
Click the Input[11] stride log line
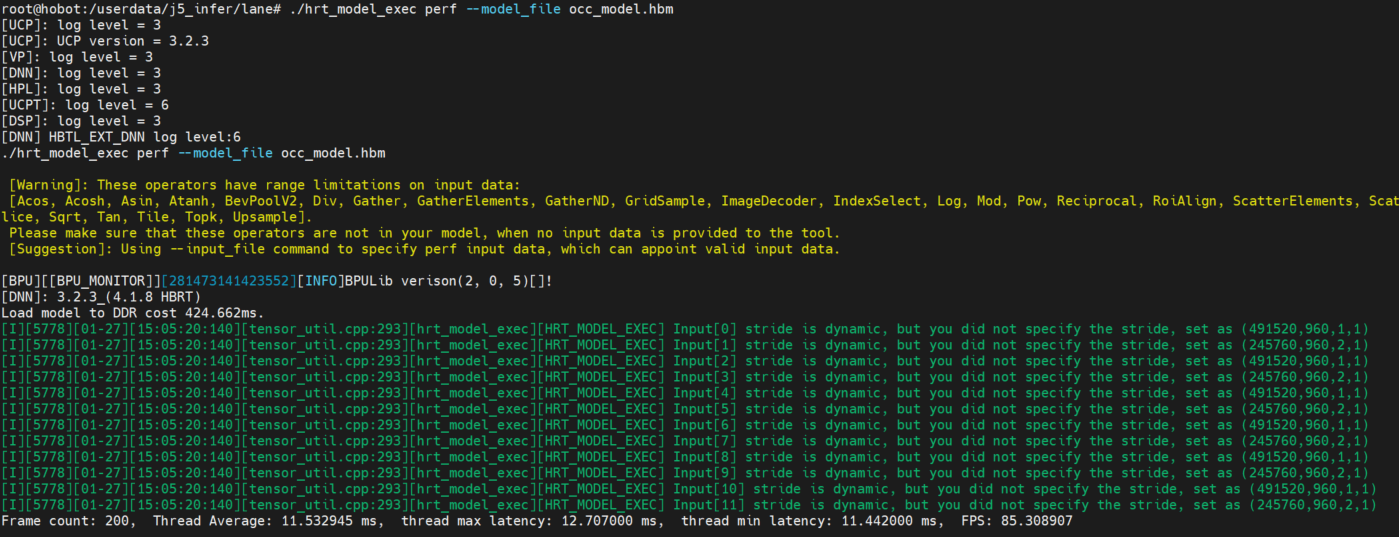point(689,505)
